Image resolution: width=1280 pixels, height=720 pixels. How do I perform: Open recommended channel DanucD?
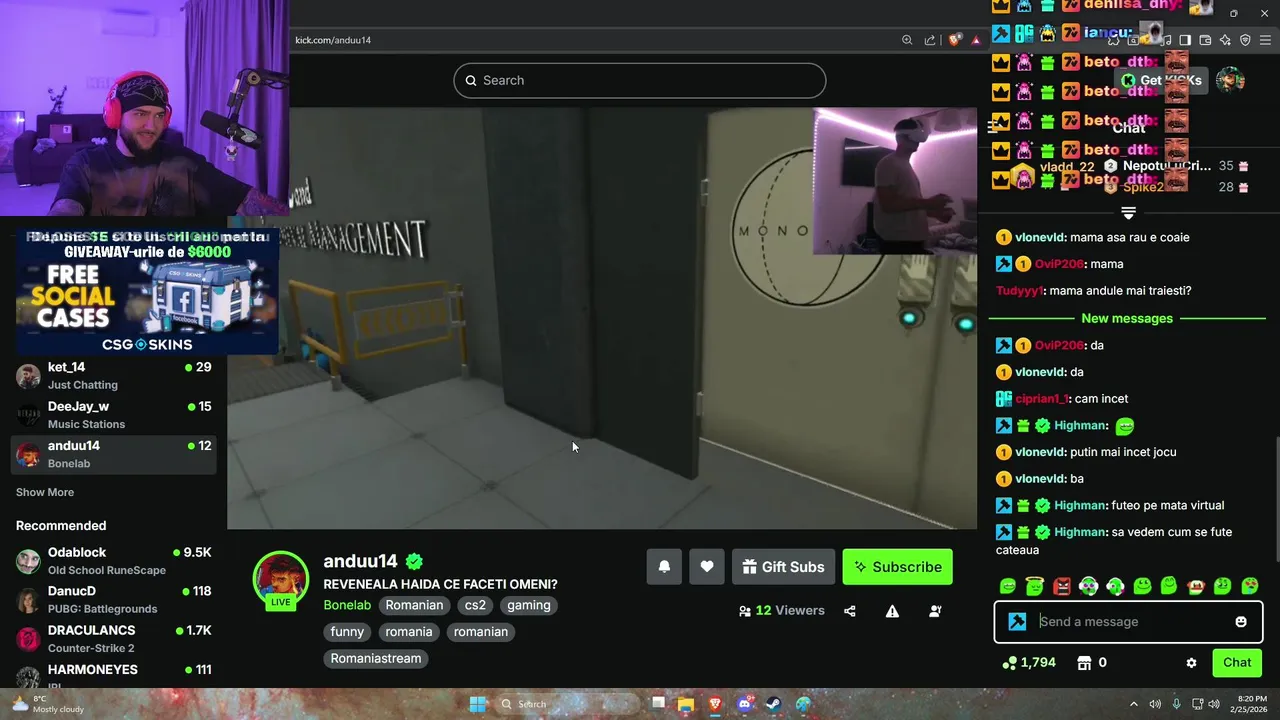113,600
